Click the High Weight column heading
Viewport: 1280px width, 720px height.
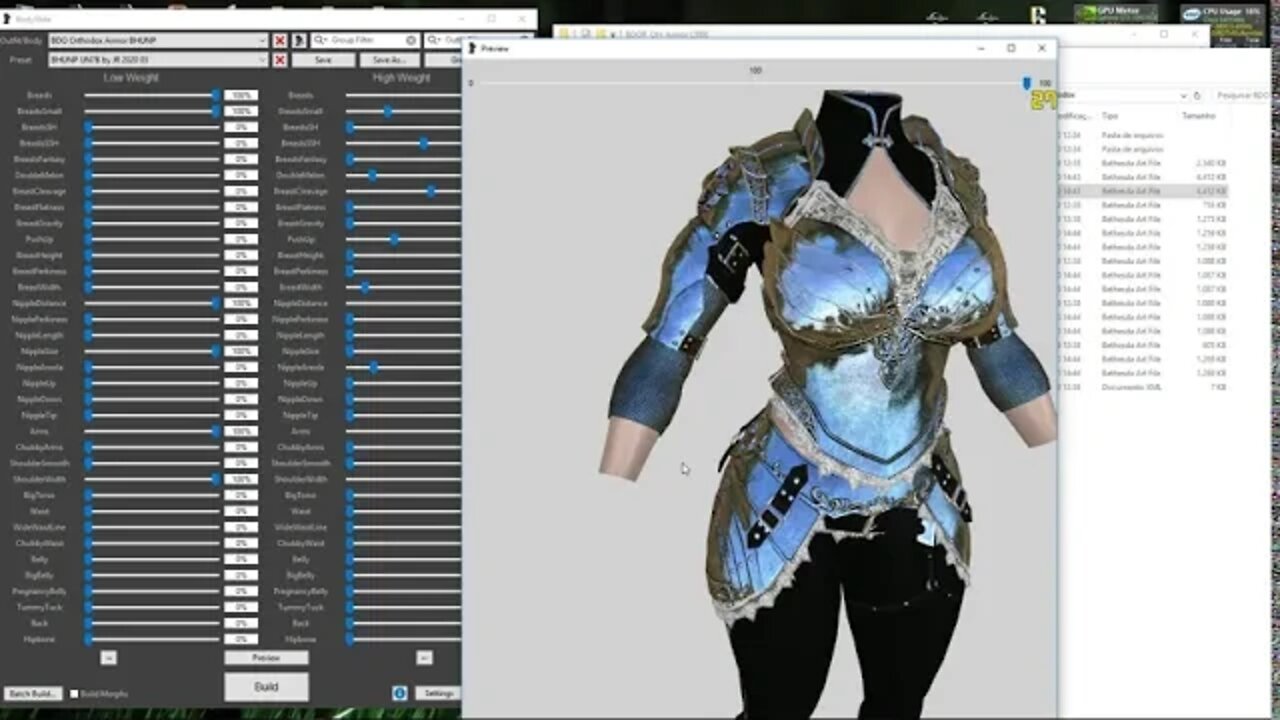[401, 77]
